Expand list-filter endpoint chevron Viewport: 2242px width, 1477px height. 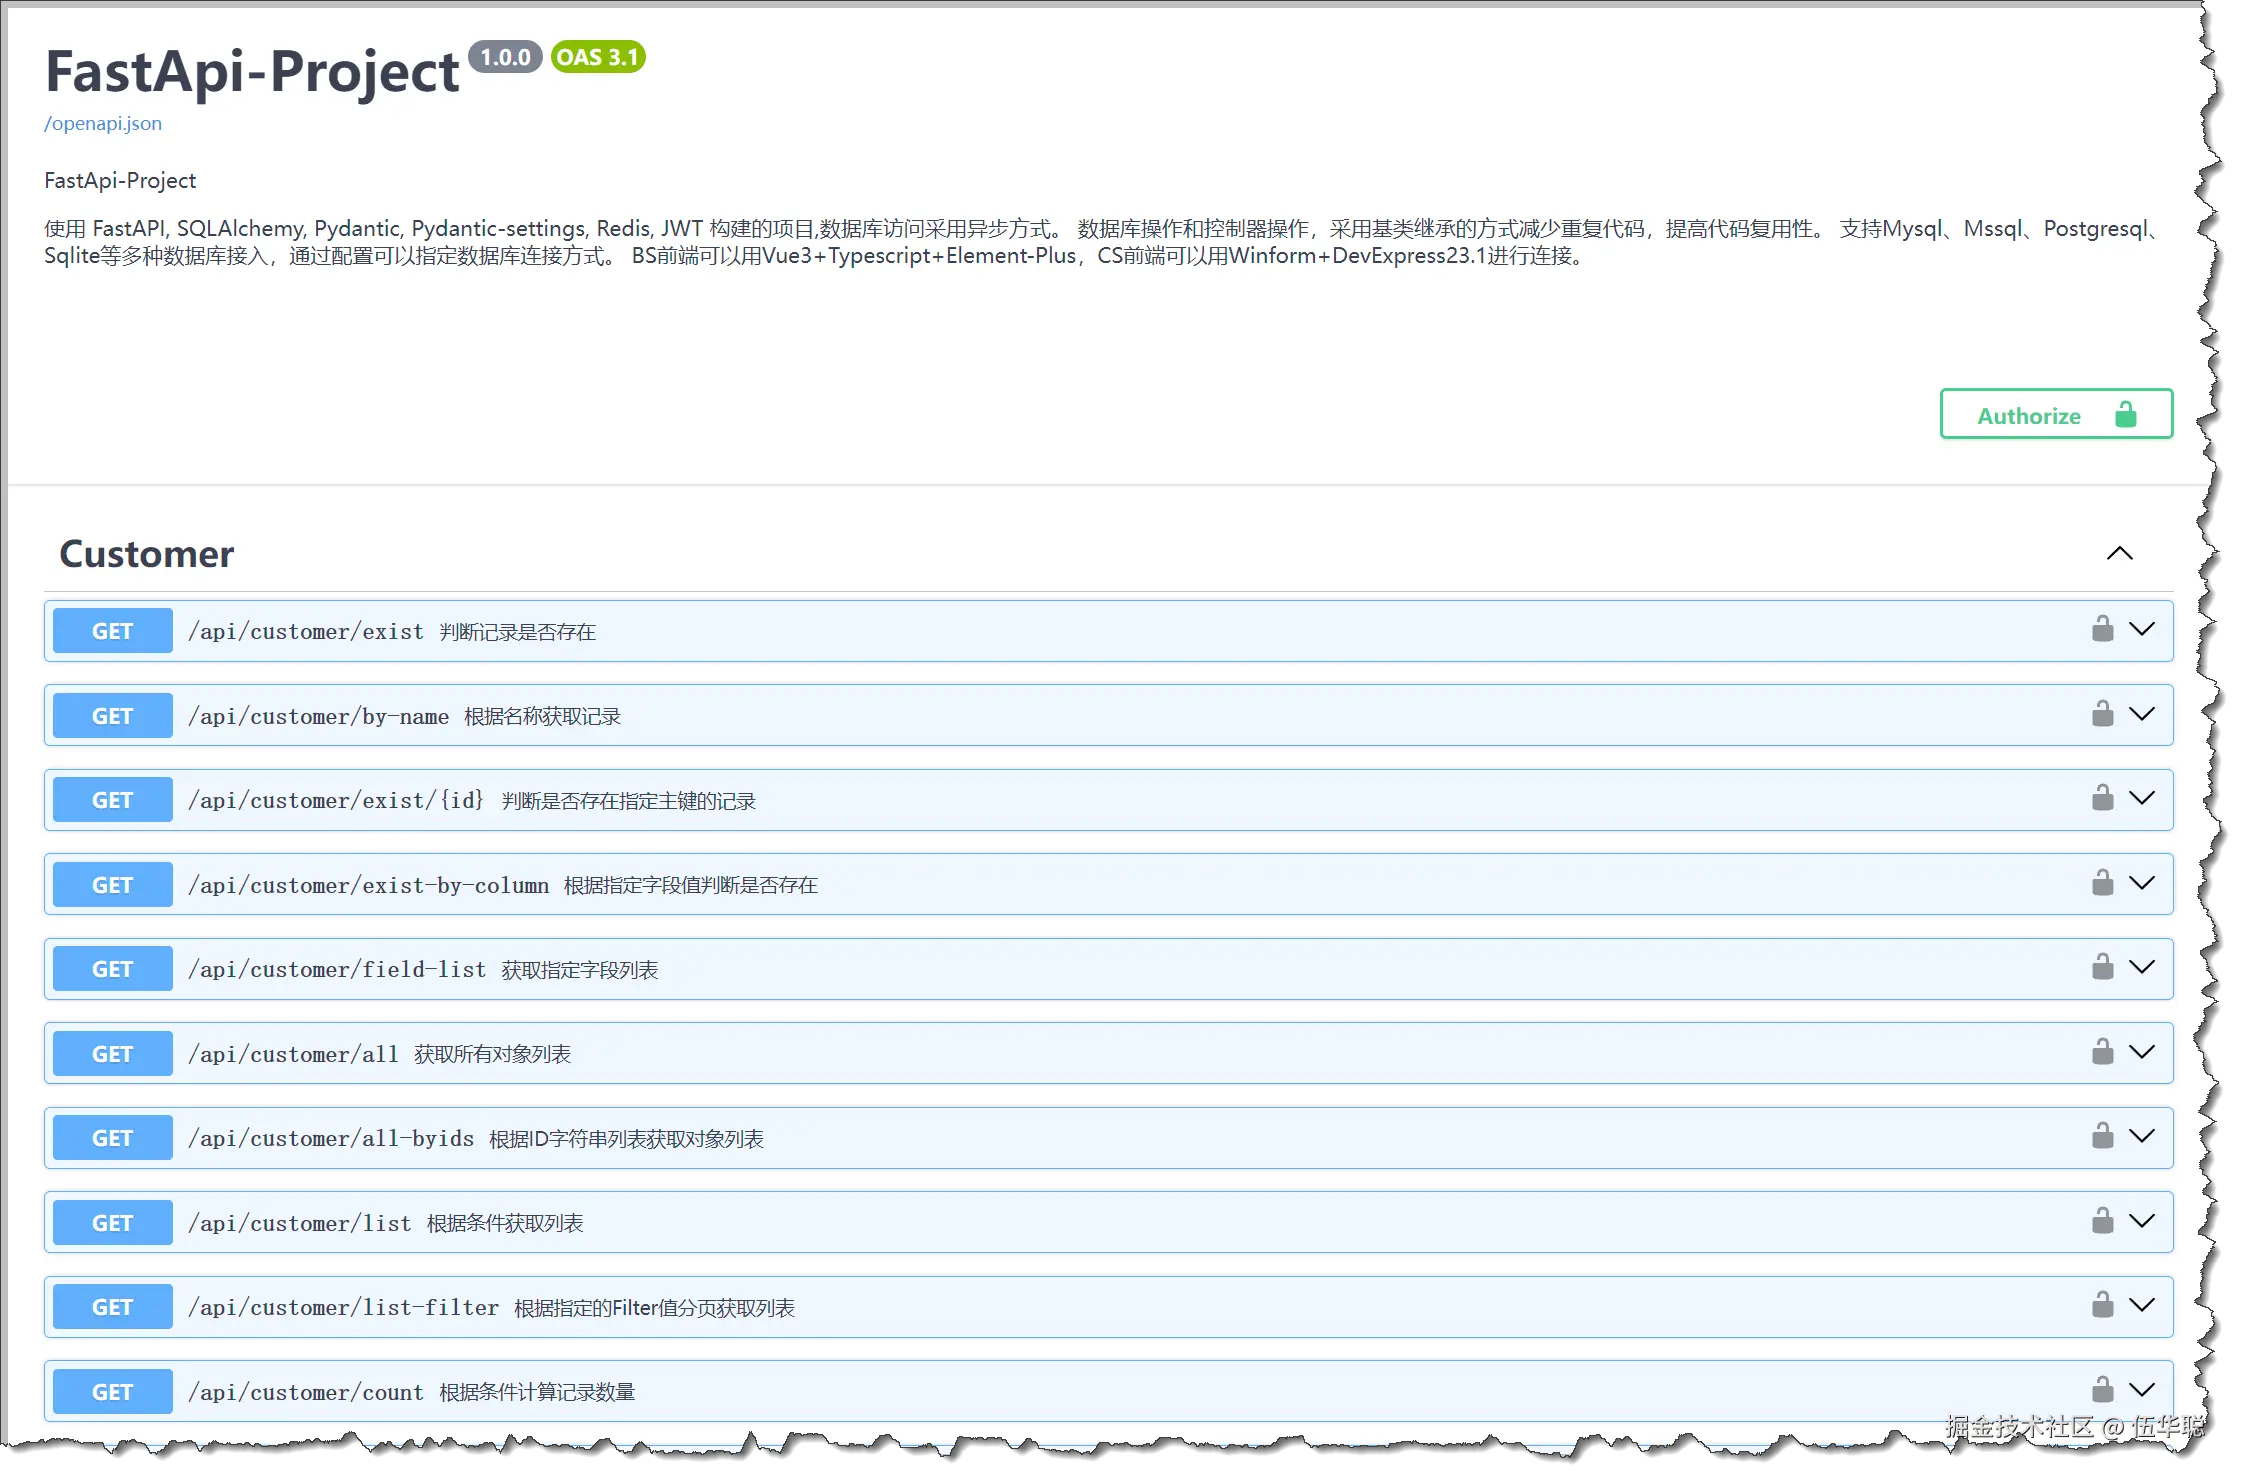pos(2141,1305)
